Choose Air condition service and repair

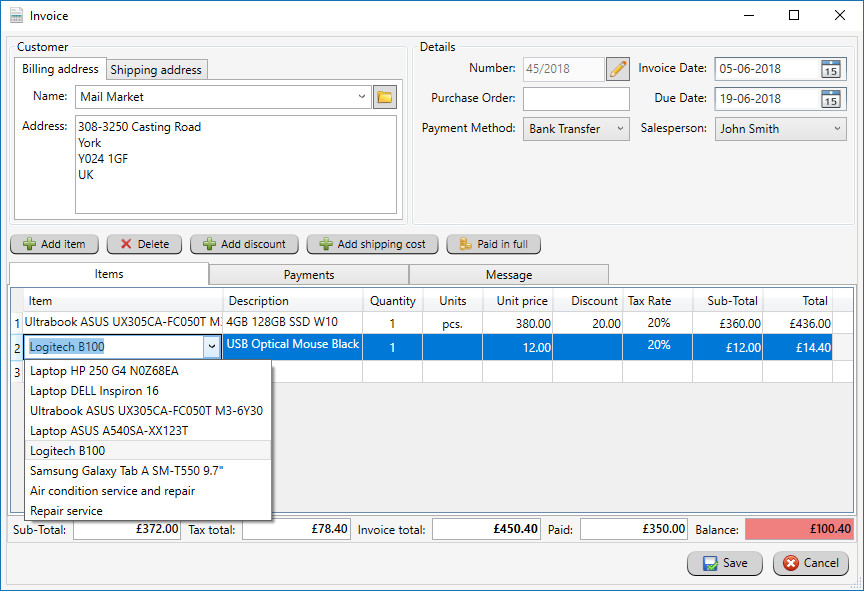[x=148, y=491]
